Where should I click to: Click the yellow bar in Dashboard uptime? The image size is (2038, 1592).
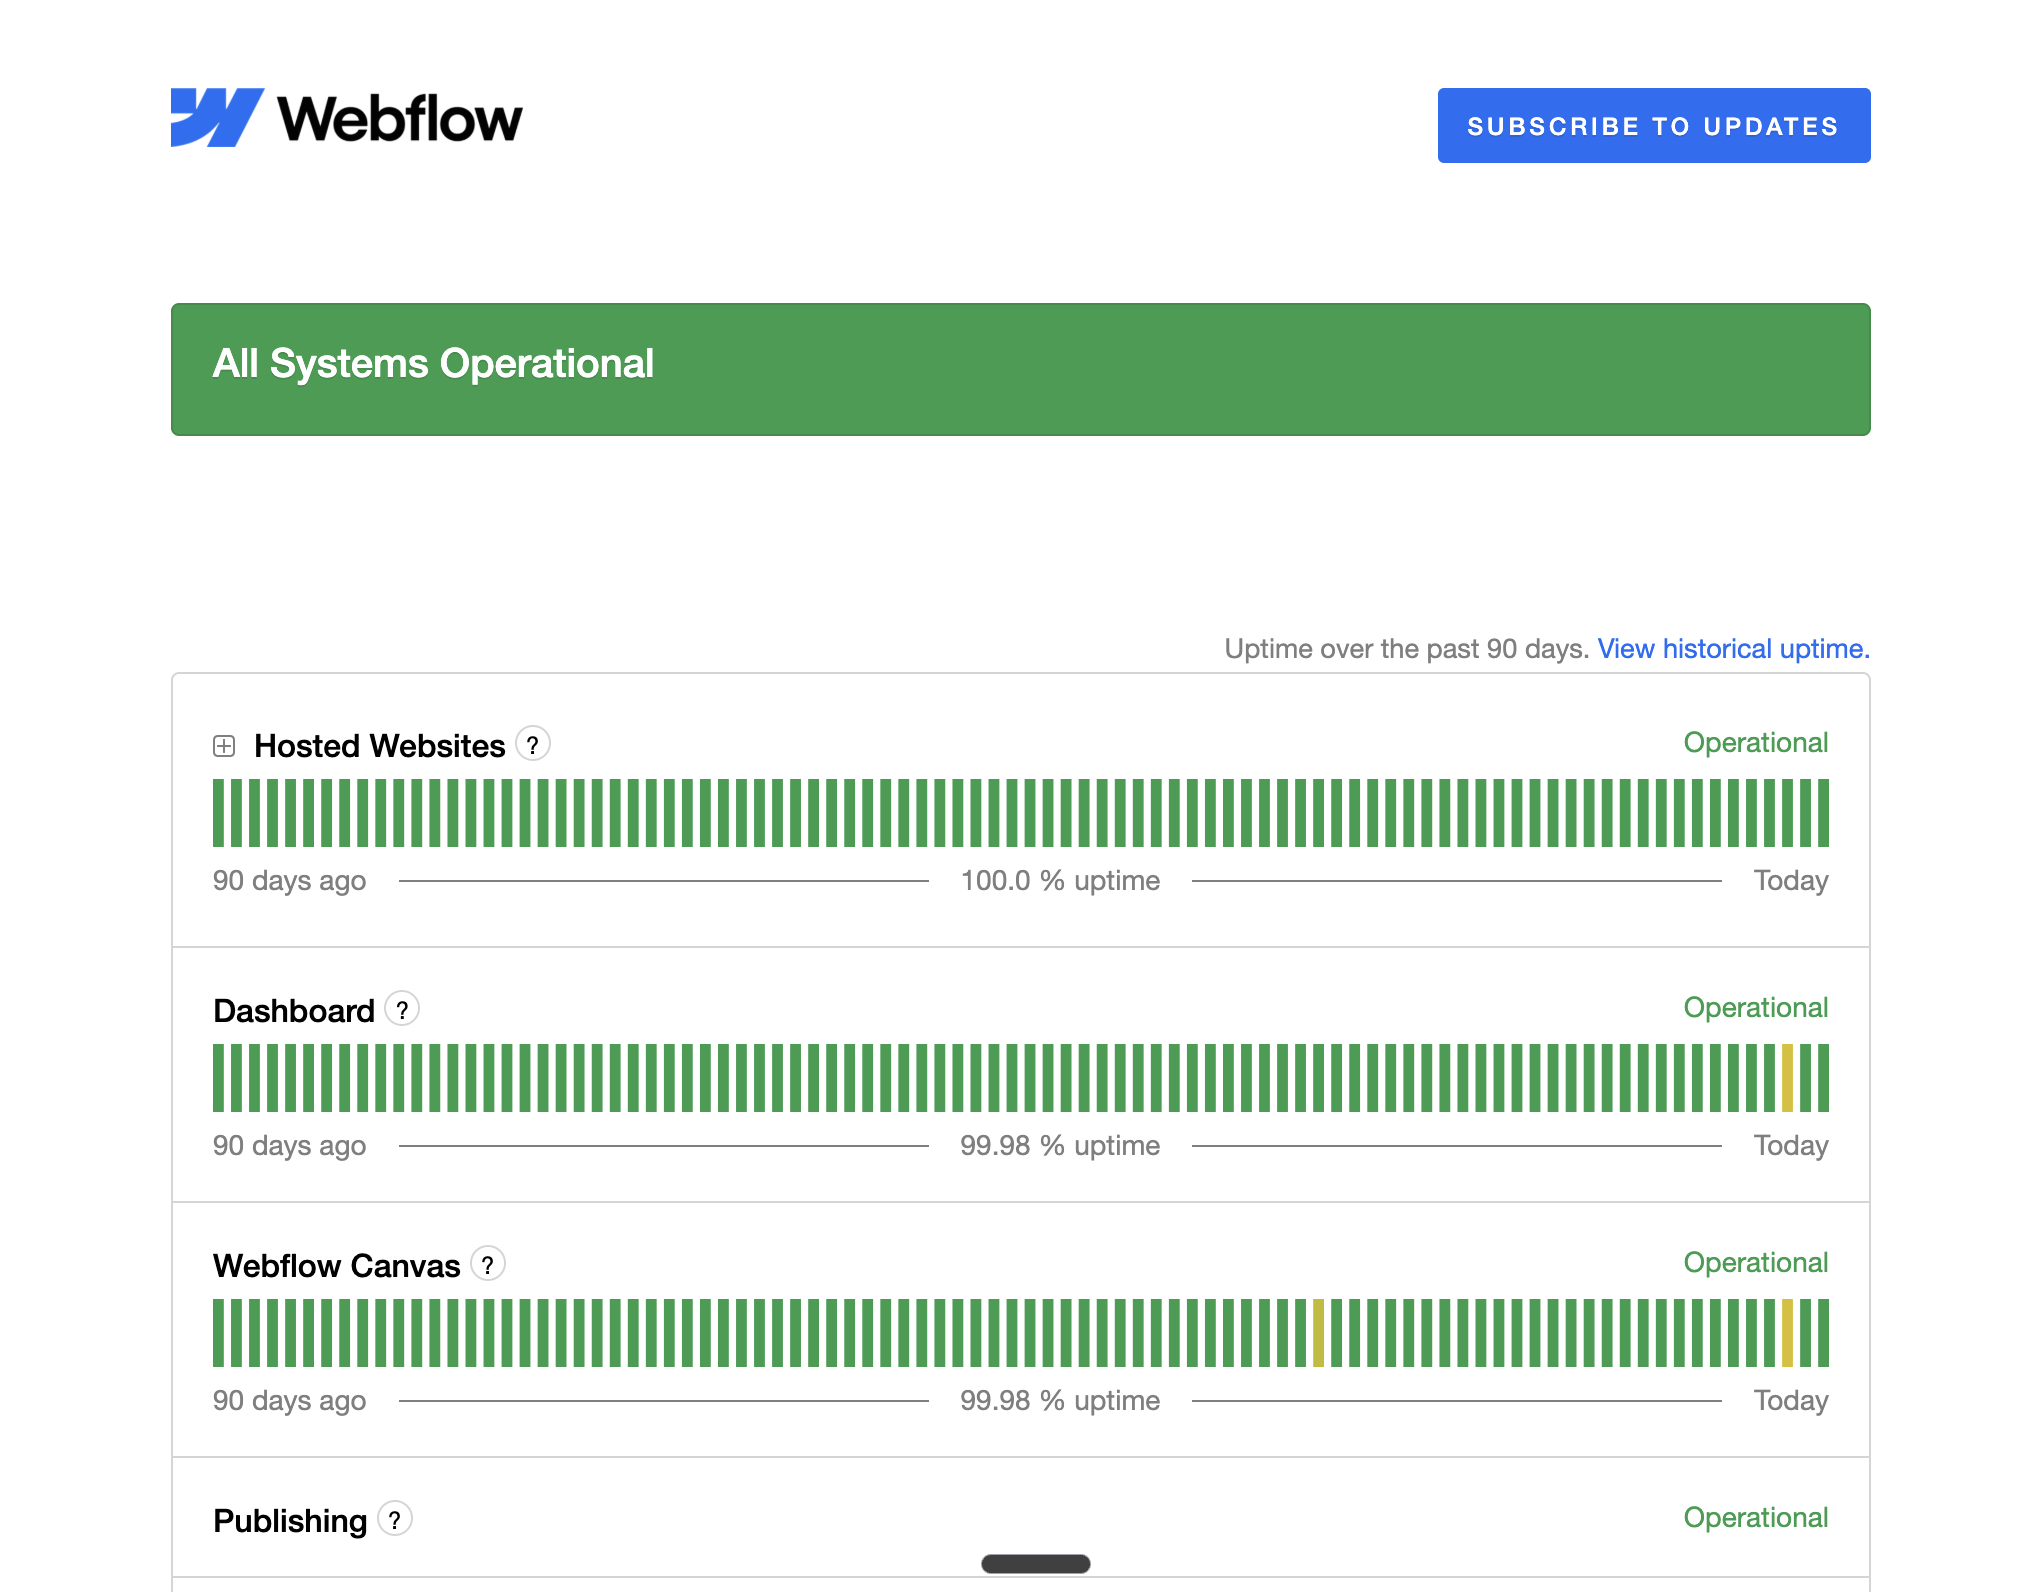pos(1787,1078)
